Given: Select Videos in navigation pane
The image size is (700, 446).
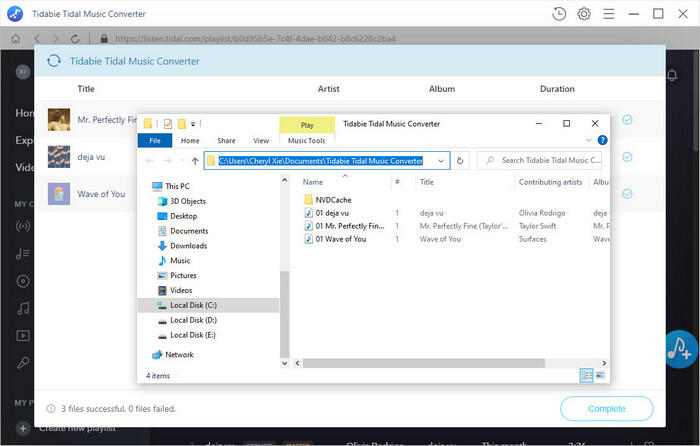Looking at the screenshot, I should click(181, 290).
